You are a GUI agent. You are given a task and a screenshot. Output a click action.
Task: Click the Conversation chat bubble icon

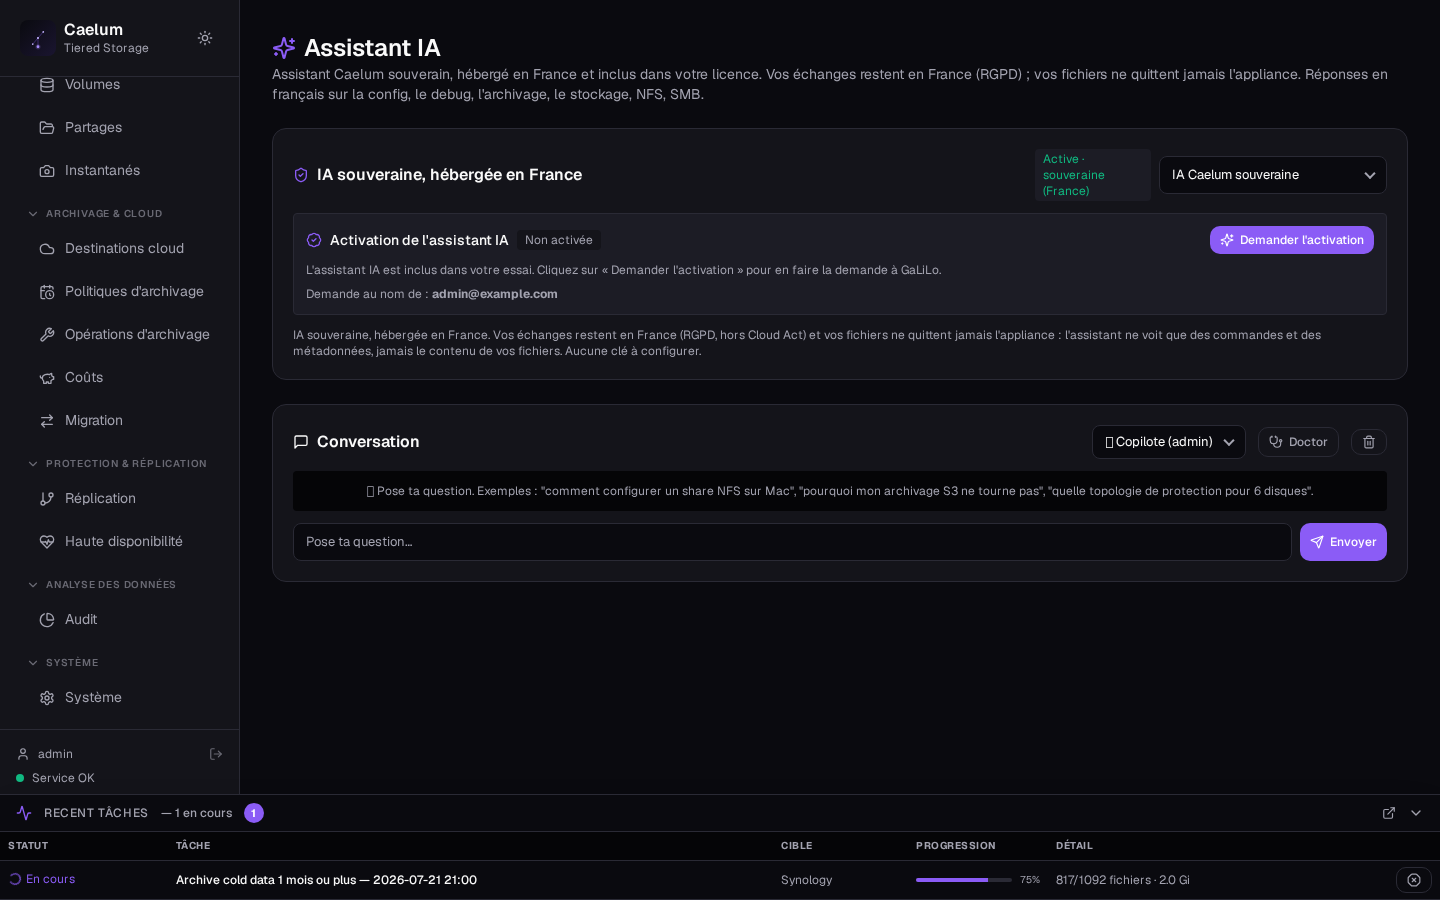pyautogui.click(x=301, y=442)
